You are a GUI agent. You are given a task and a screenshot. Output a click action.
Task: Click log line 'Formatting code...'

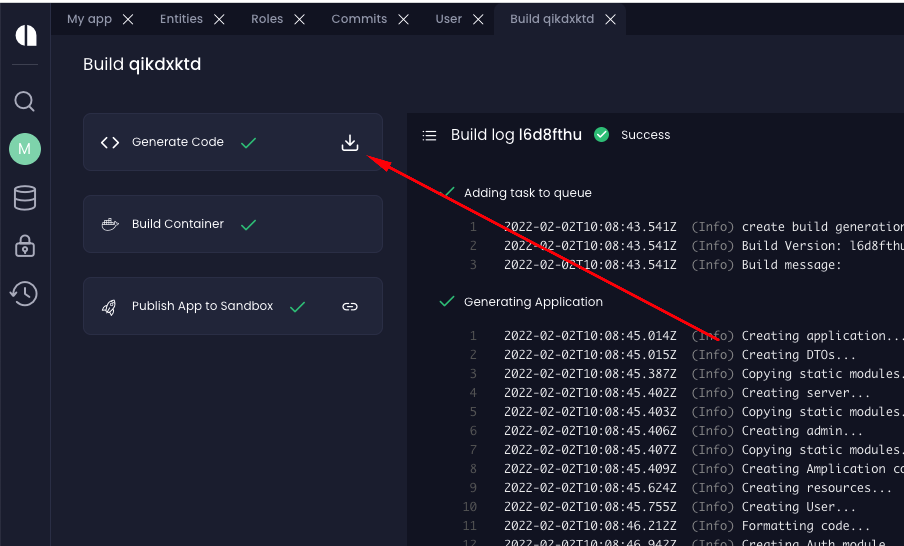[x=805, y=526]
